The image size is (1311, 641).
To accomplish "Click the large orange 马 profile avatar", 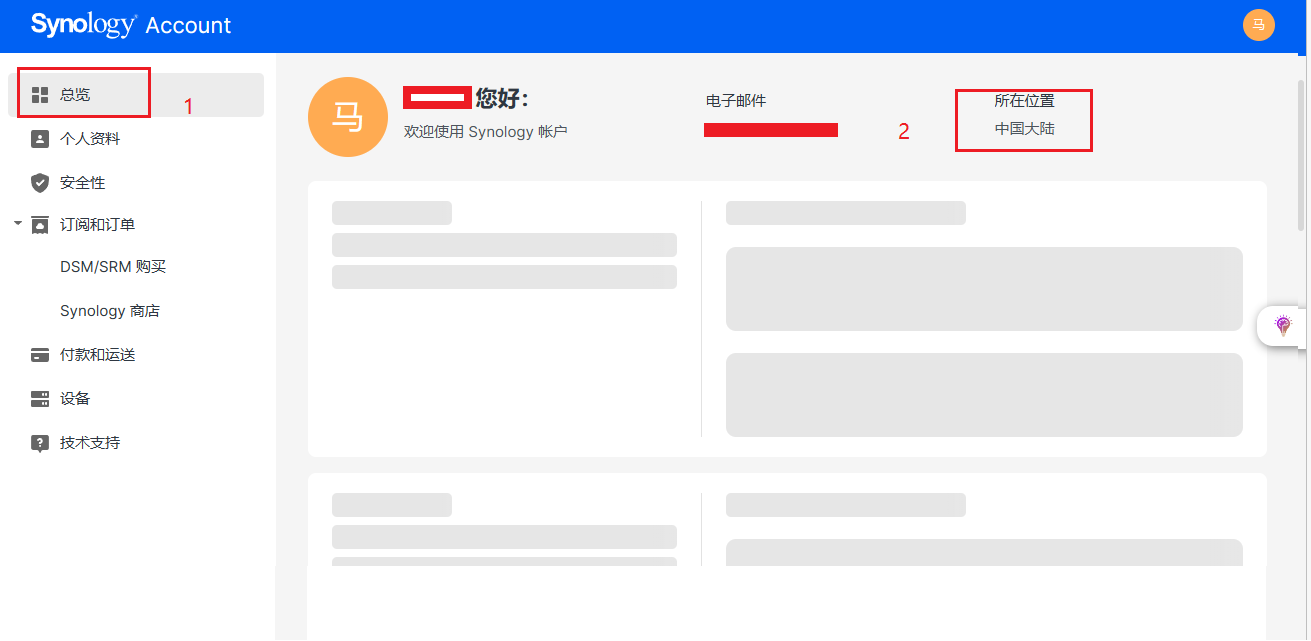I will [347, 117].
